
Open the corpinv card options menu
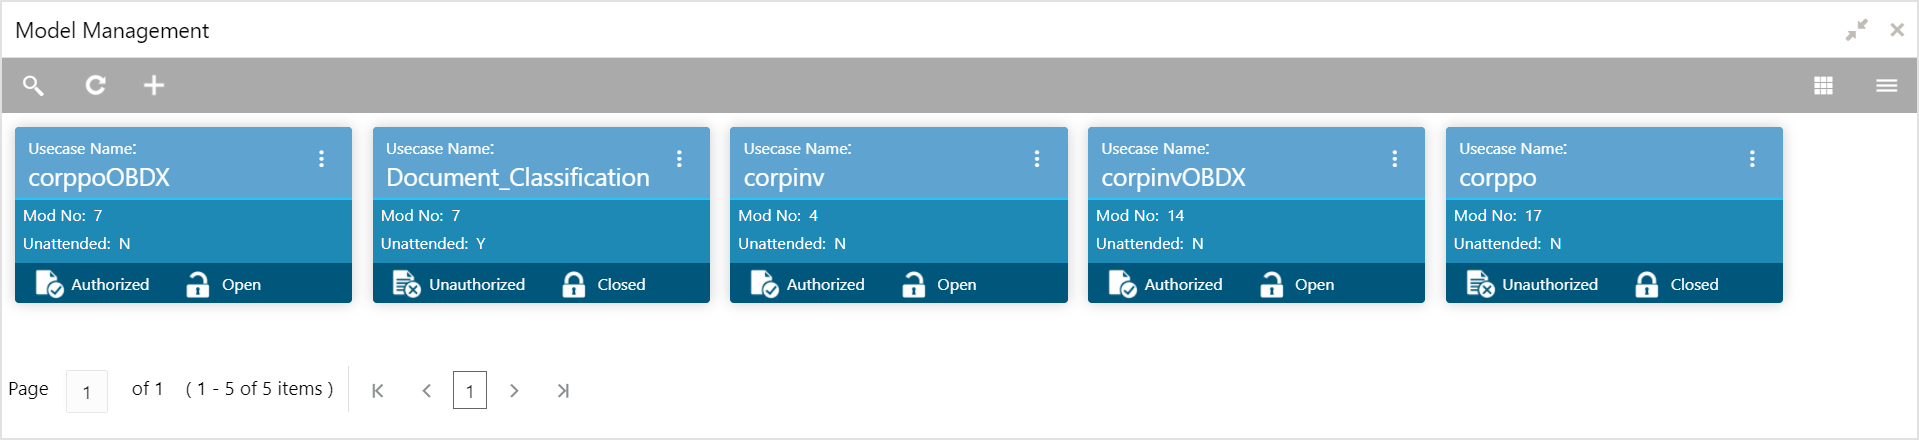[x=1037, y=158]
